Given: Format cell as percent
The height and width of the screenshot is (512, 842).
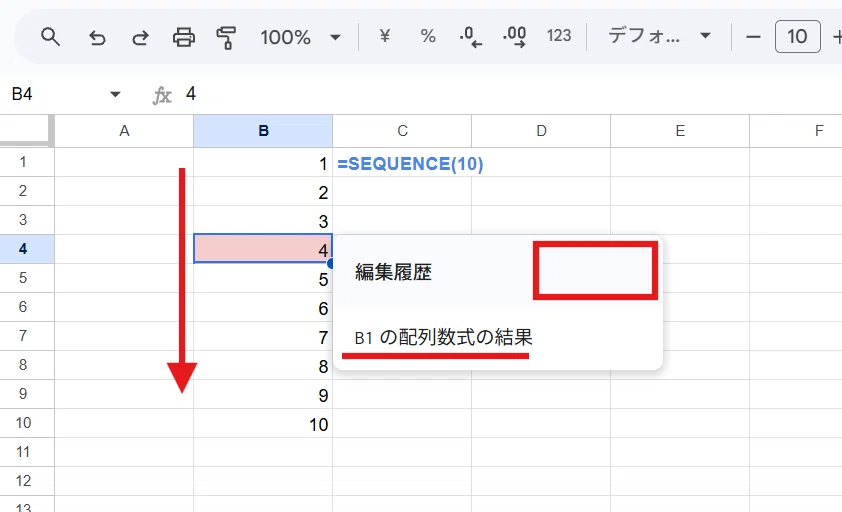Looking at the screenshot, I should [428, 37].
